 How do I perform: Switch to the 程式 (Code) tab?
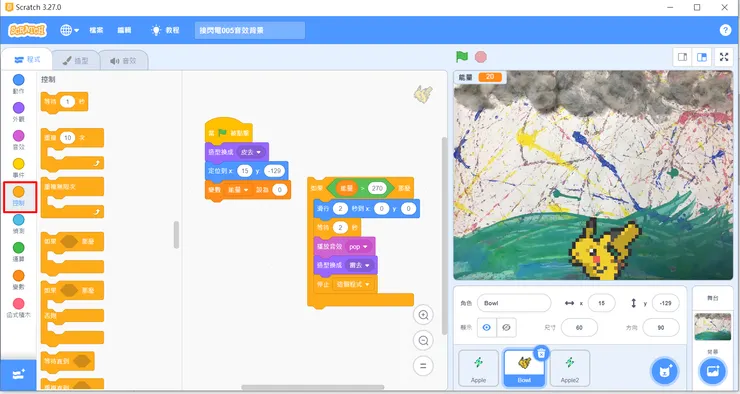pos(27,59)
